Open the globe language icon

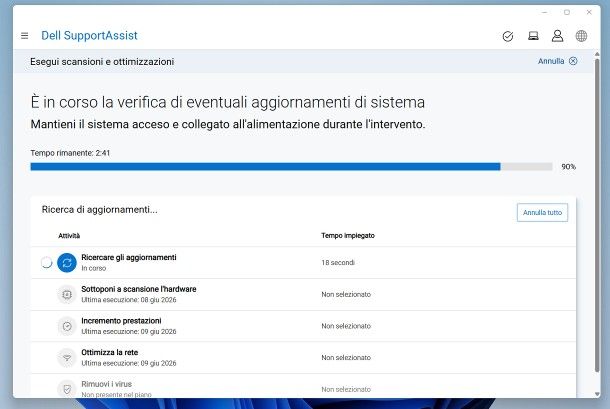coord(581,36)
